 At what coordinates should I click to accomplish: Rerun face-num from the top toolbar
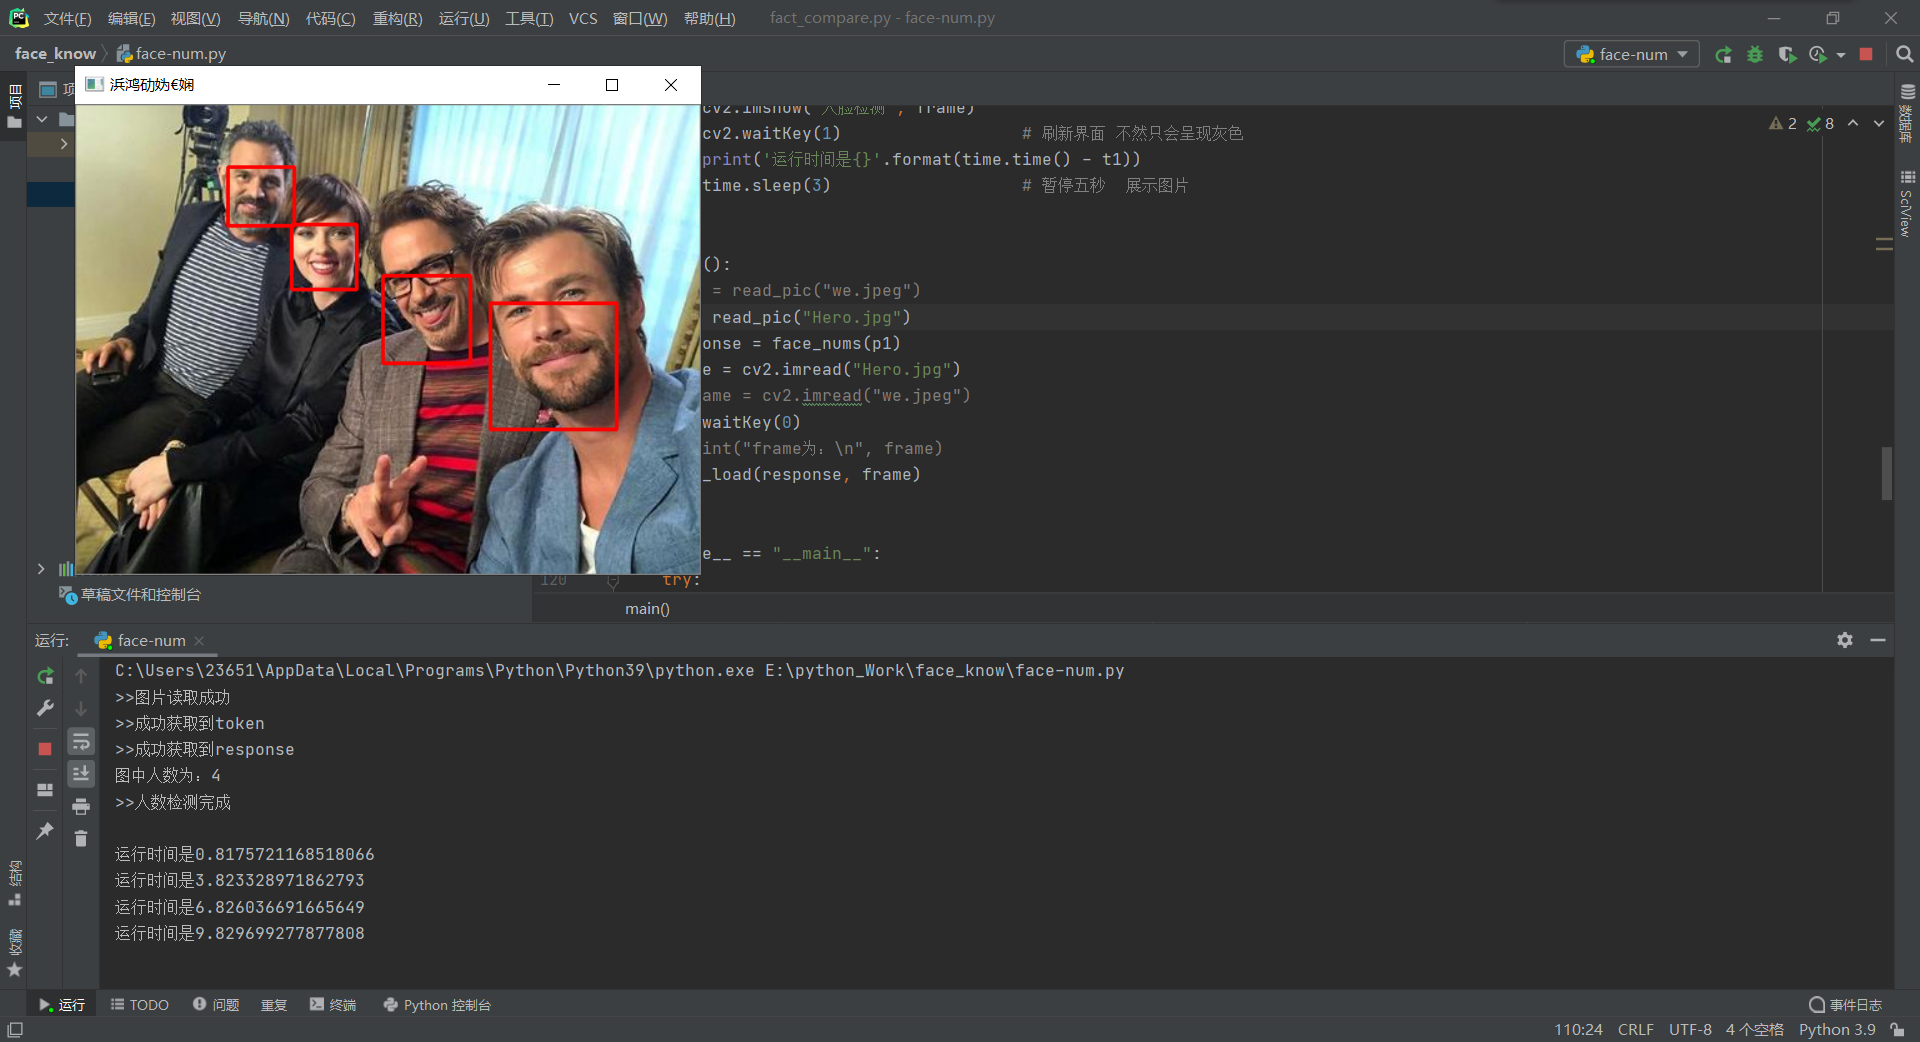(x=1723, y=54)
